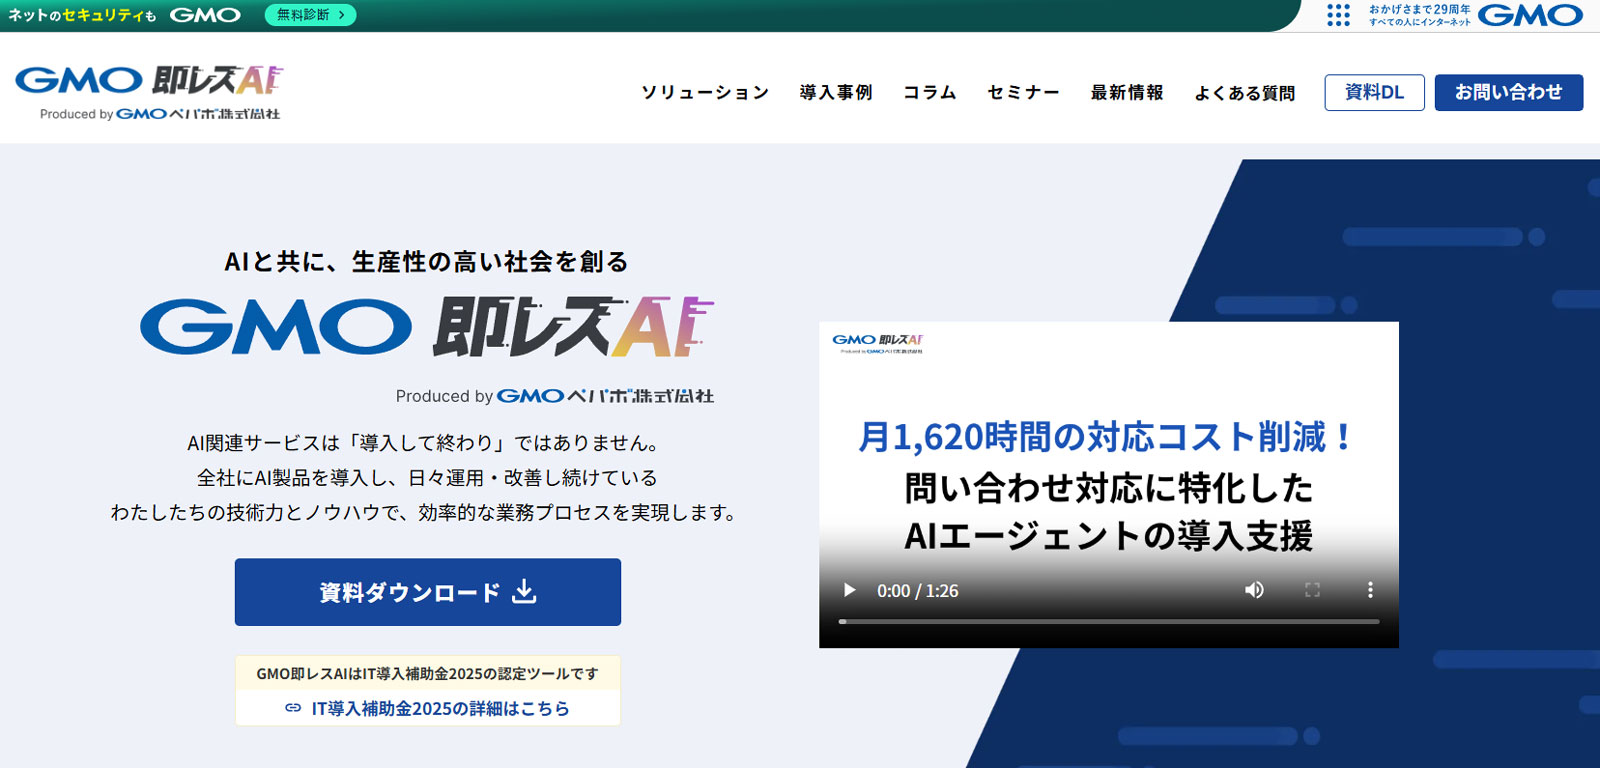1600x768 pixels.
Task: Open the GMO group services grid icon
Action: (1338, 15)
